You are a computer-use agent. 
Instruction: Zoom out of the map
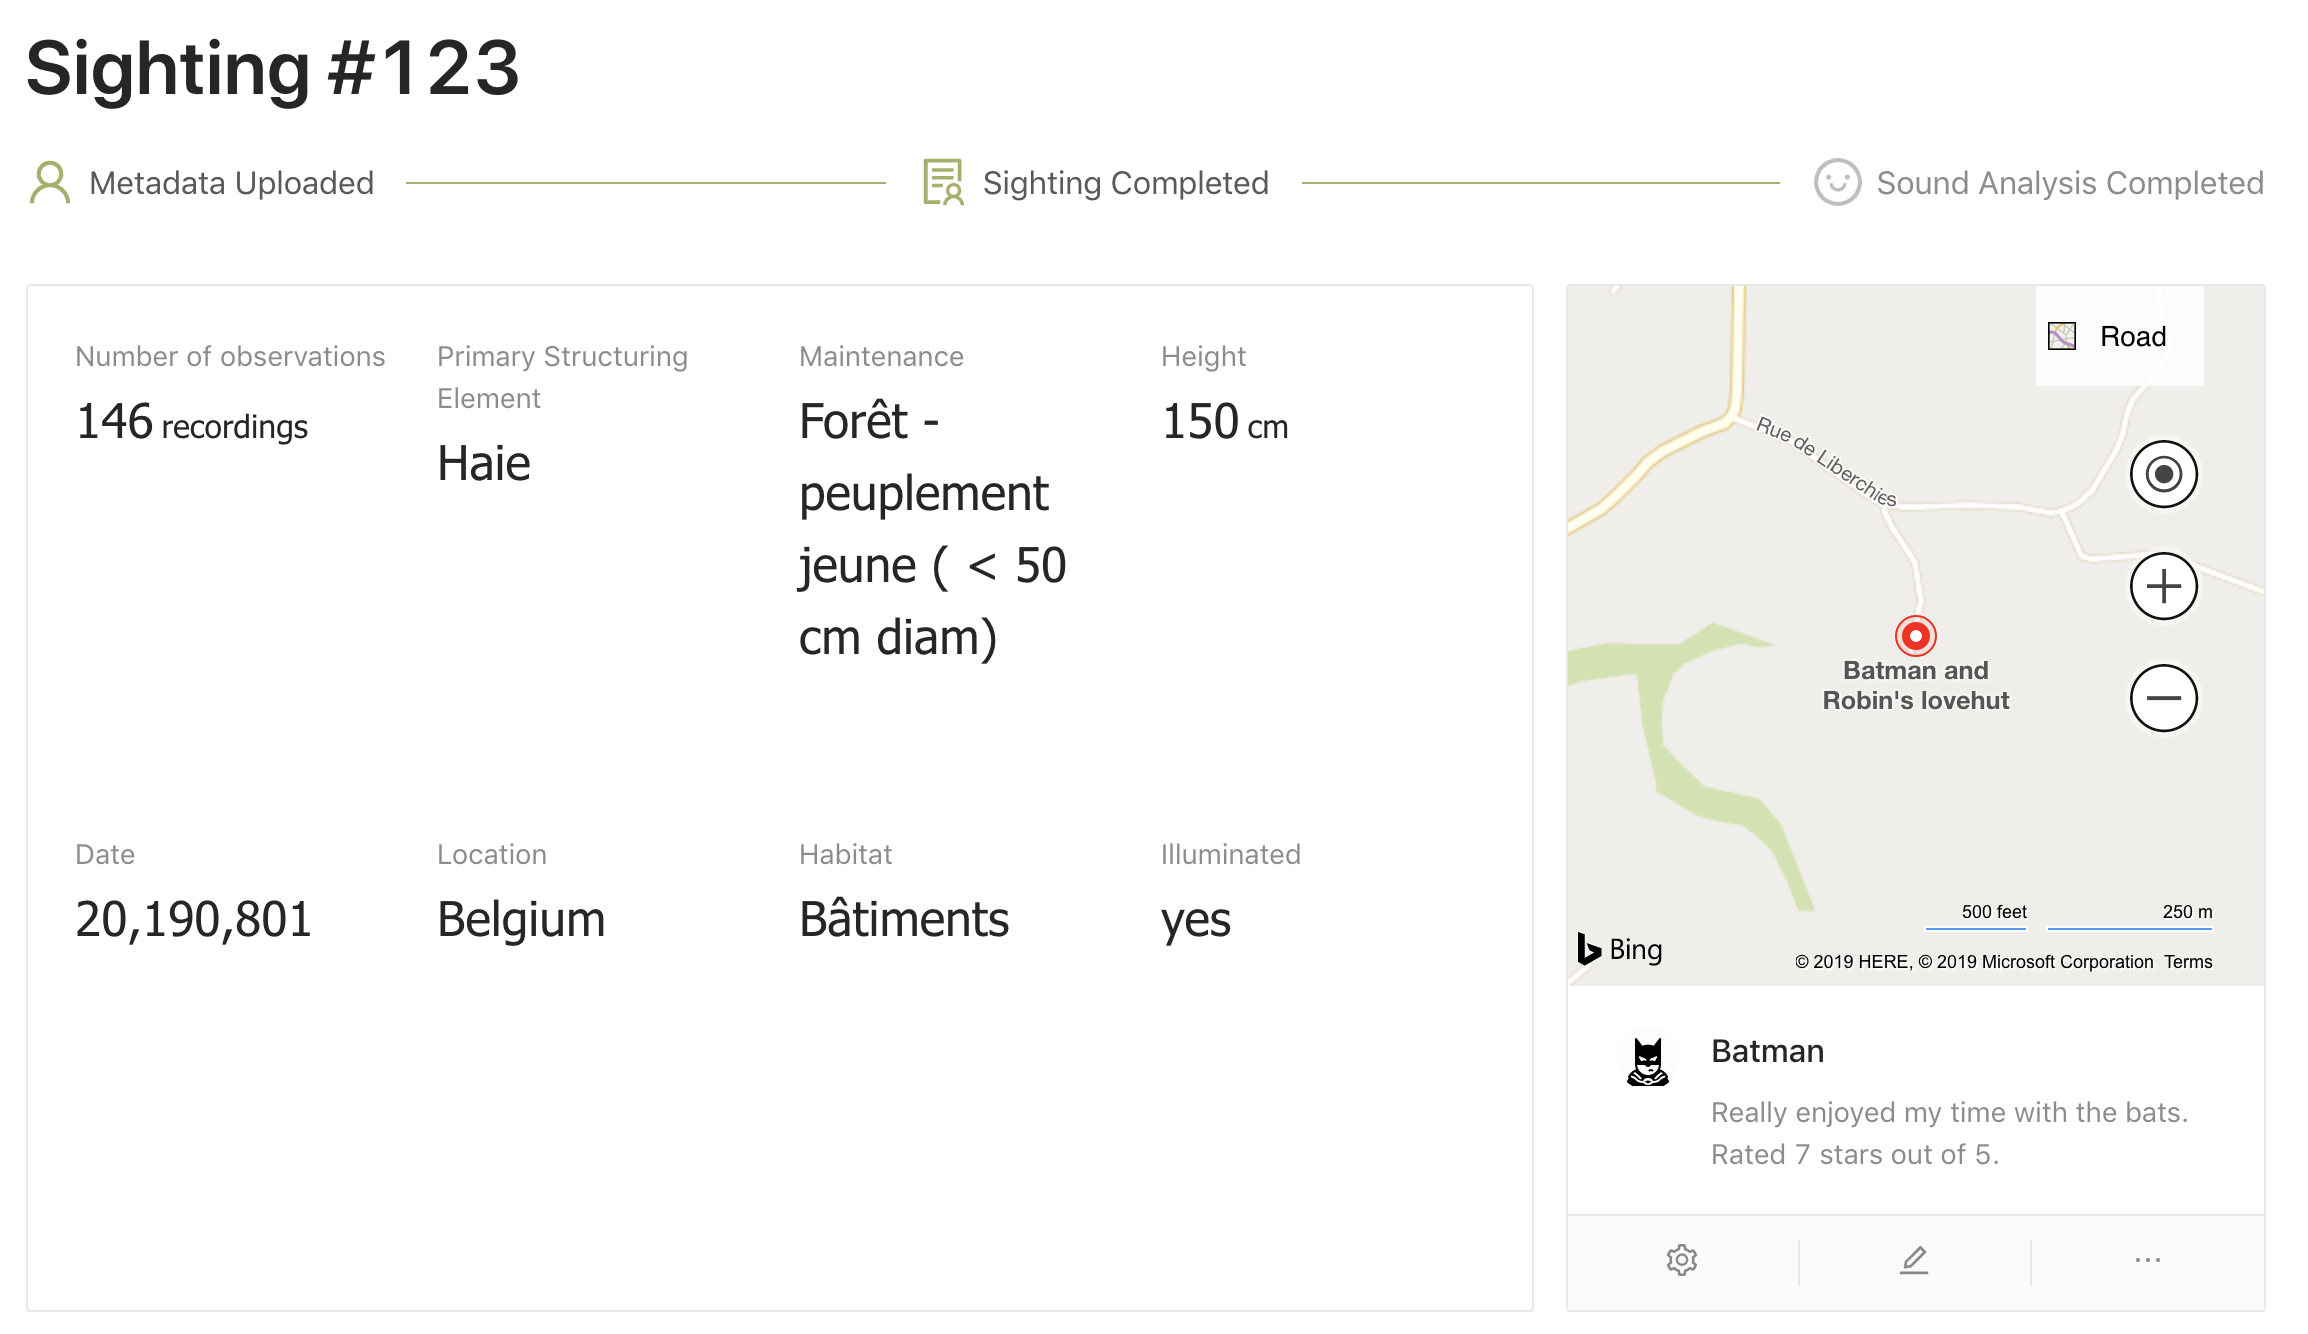coord(2163,698)
